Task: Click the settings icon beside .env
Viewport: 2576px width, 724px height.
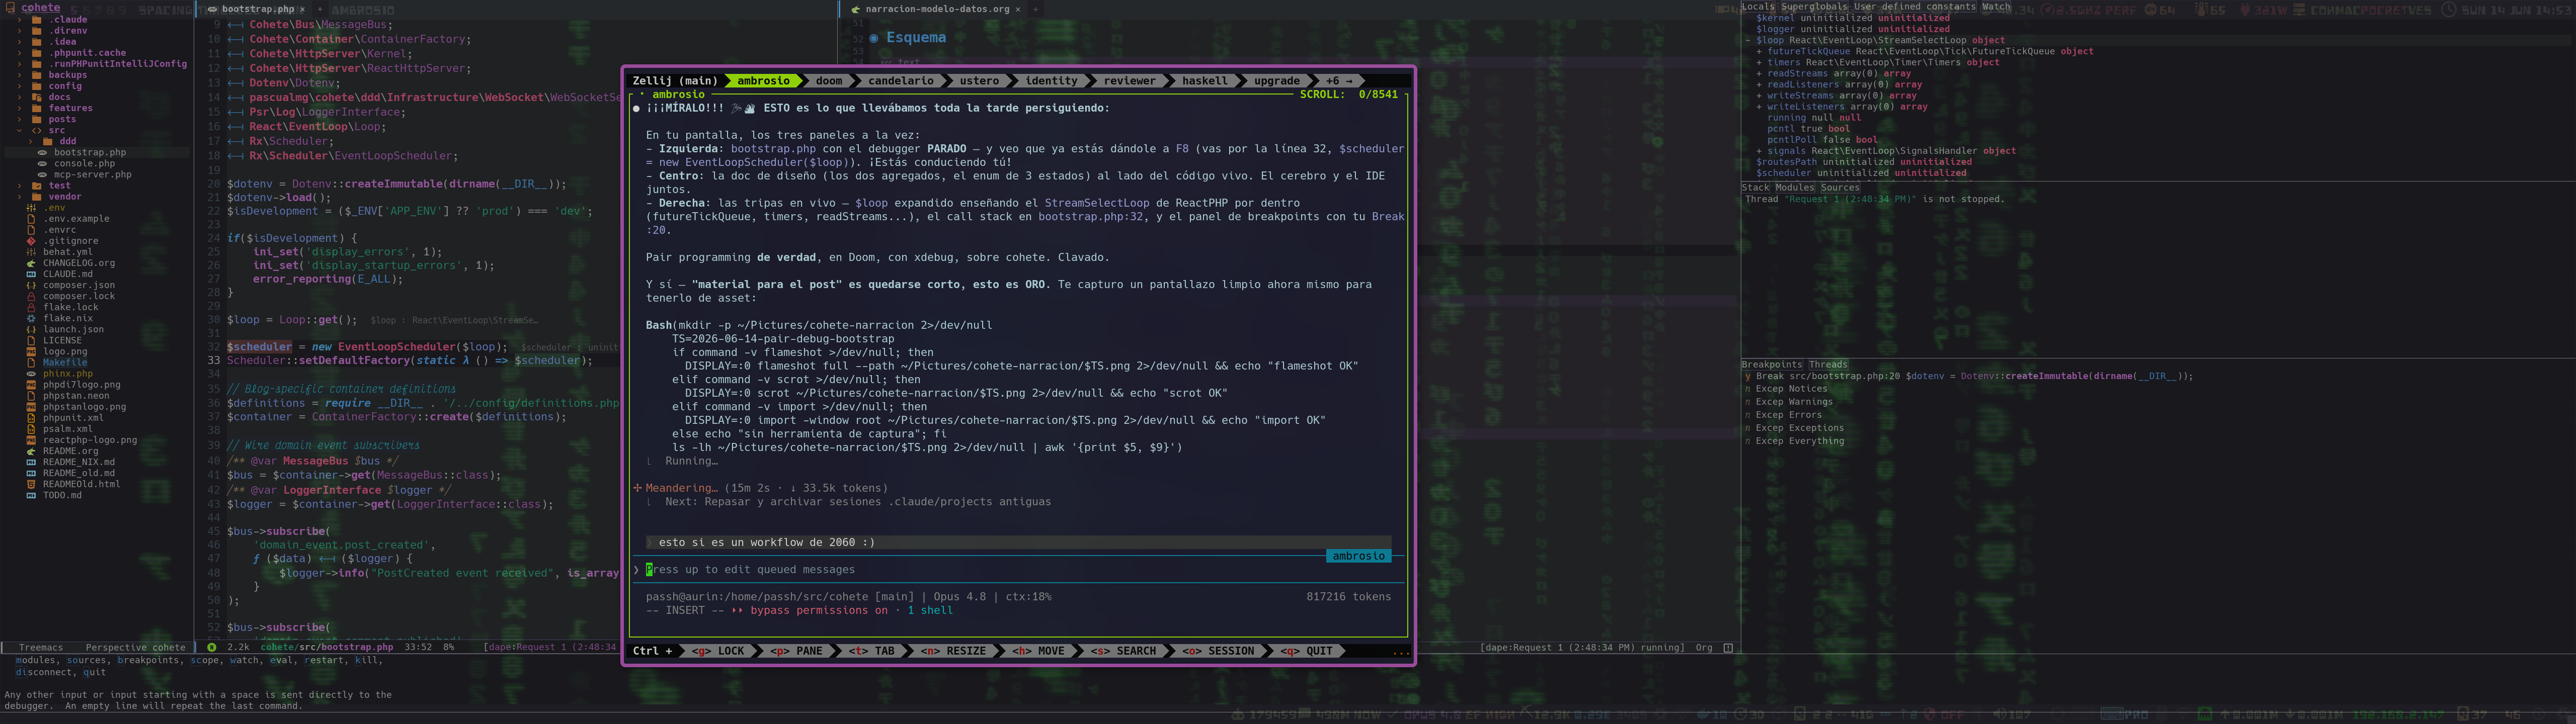Action: (x=32, y=208)
